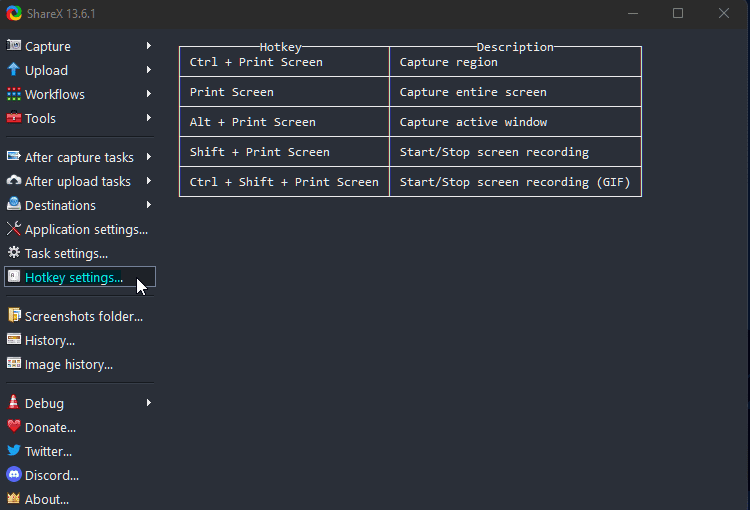Select the 'Ctrl + Print Screen' hotkey cell
Viewport: 750px width, 510px height.
coord(284,62)
